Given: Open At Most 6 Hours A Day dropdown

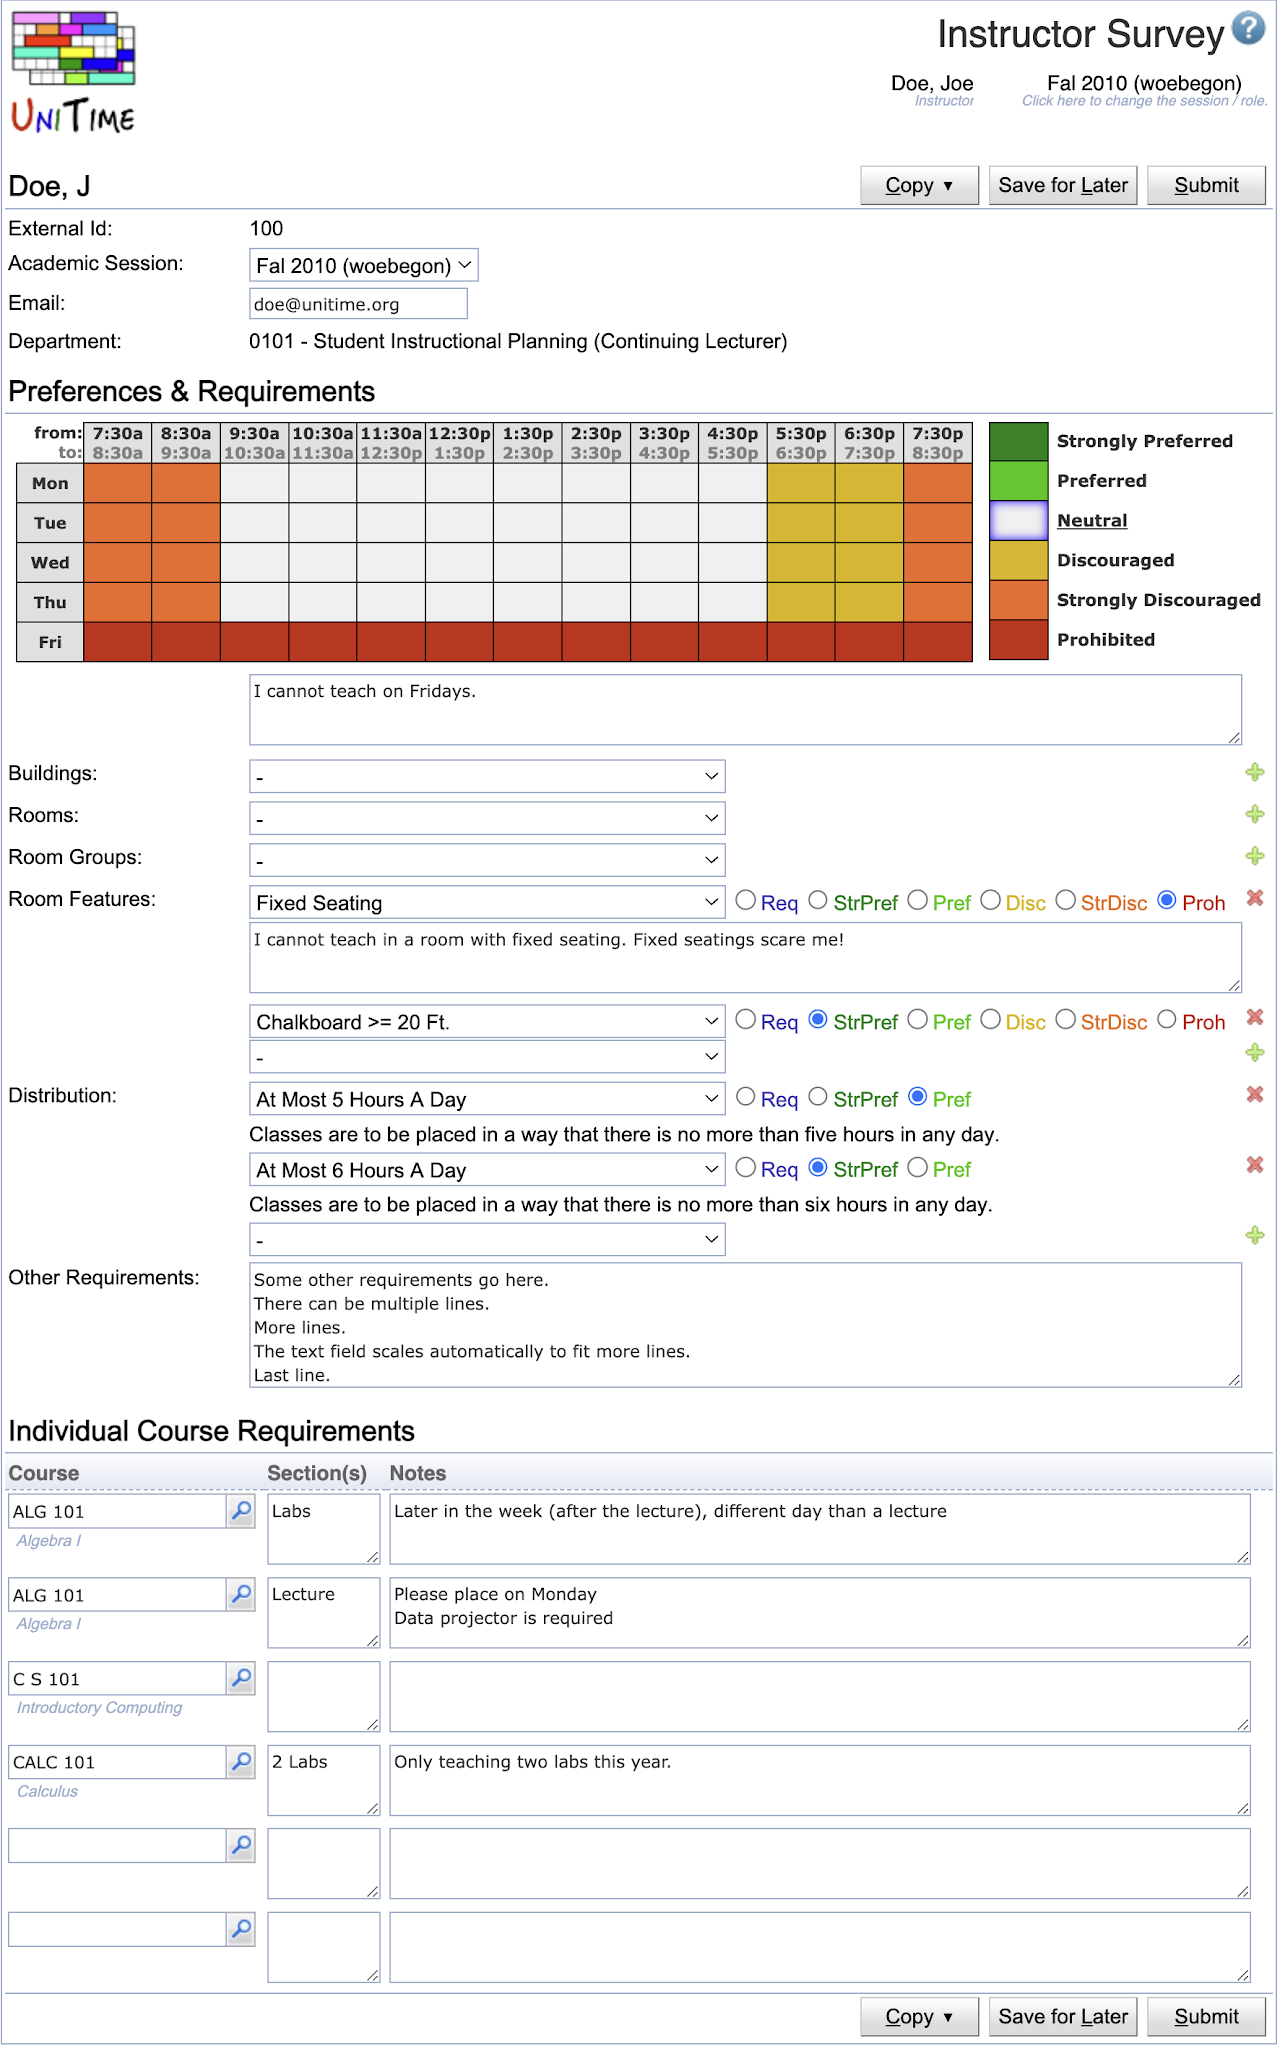Looking at the screenshot, I should coord(487,1169).
